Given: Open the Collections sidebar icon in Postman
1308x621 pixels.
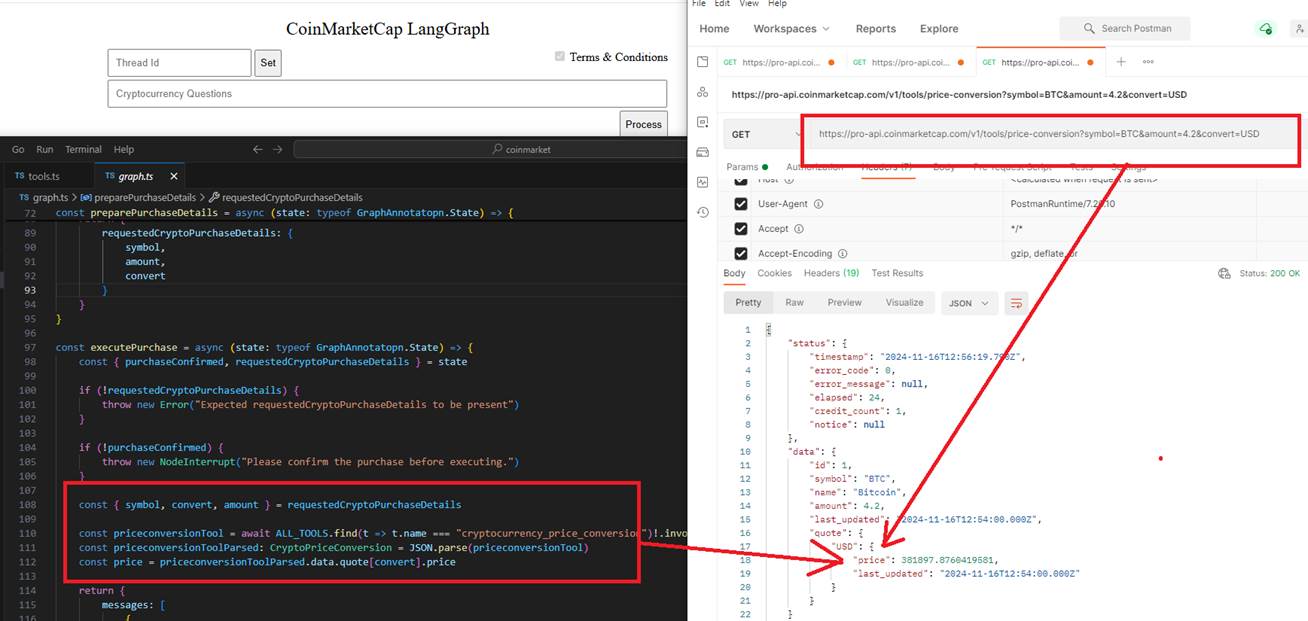Looking at the screenshot, I should coord(703,62).
